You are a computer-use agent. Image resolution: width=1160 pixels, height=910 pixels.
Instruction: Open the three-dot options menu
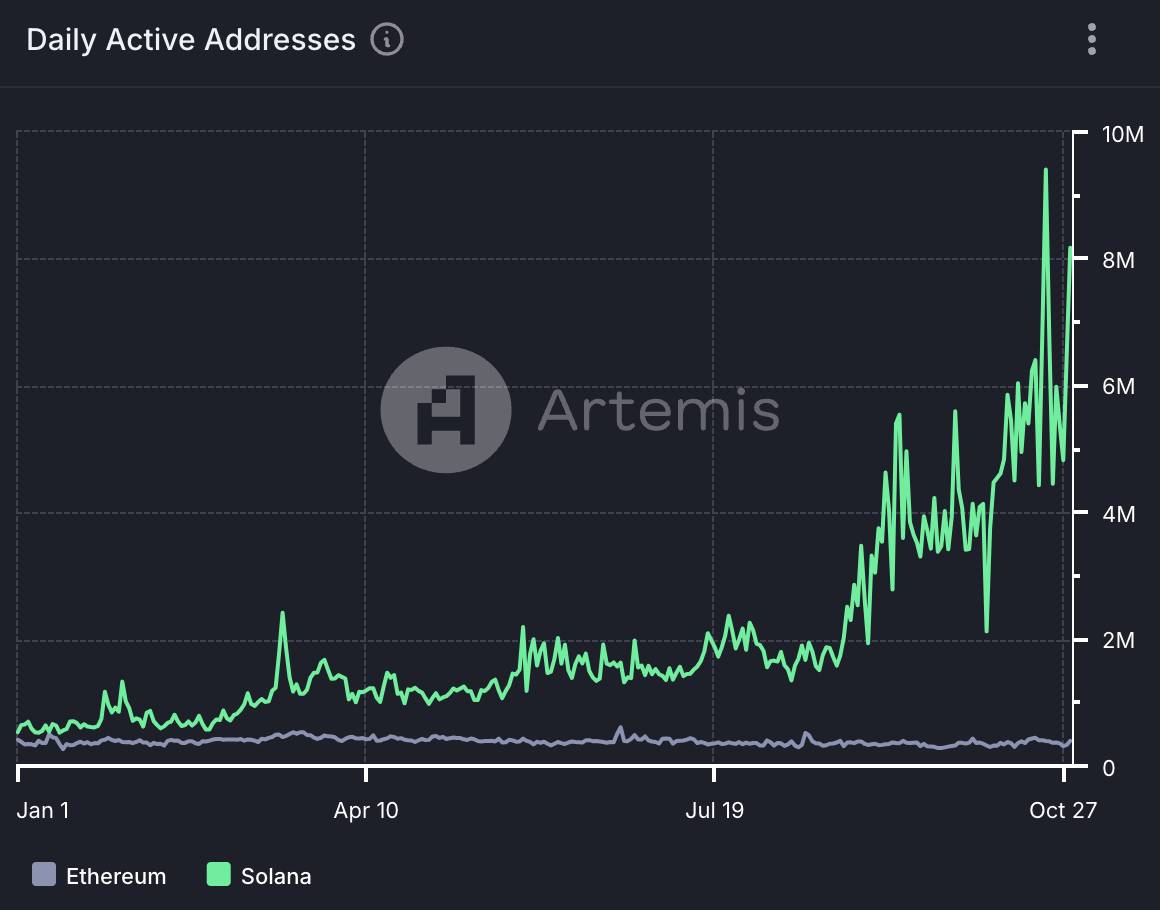tap(1092, 39)
